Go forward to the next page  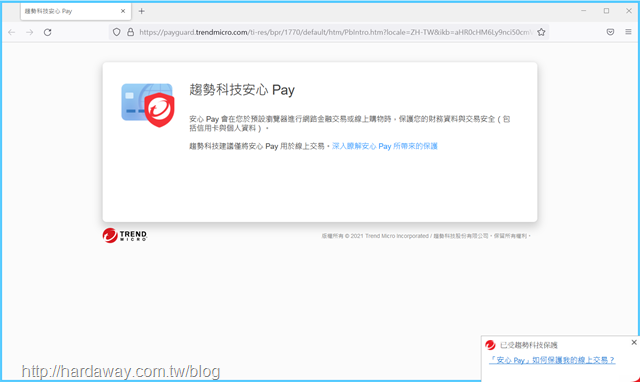click(x=29, y=32)
